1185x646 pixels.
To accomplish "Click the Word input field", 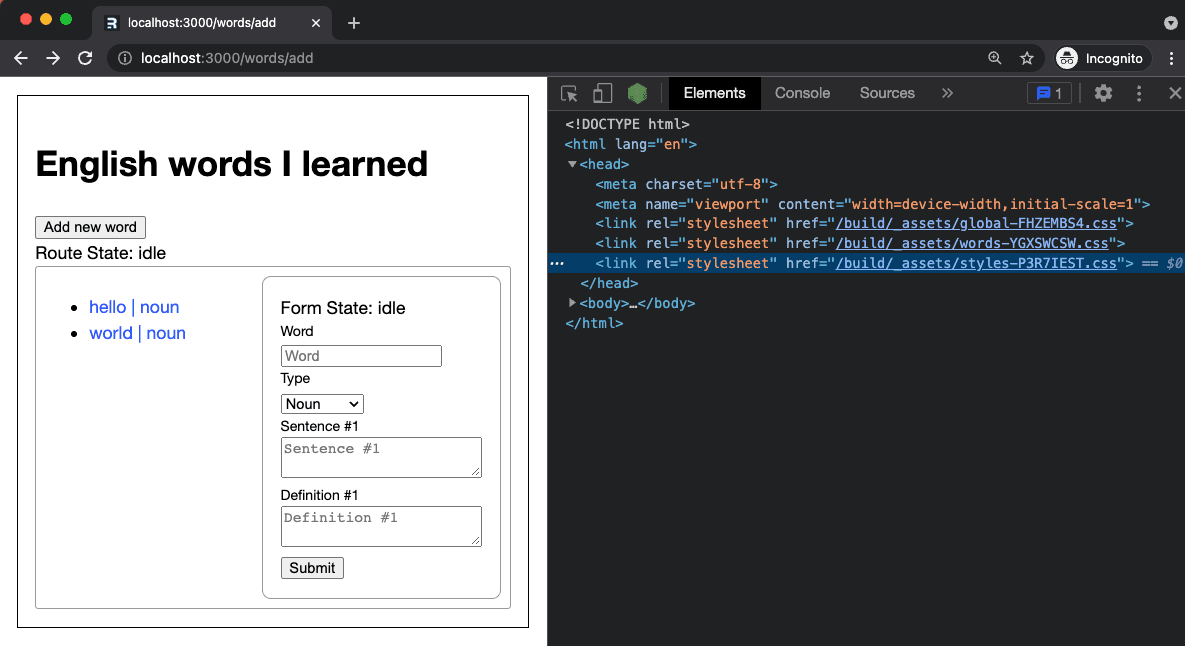I will click(x=361, y=355).
